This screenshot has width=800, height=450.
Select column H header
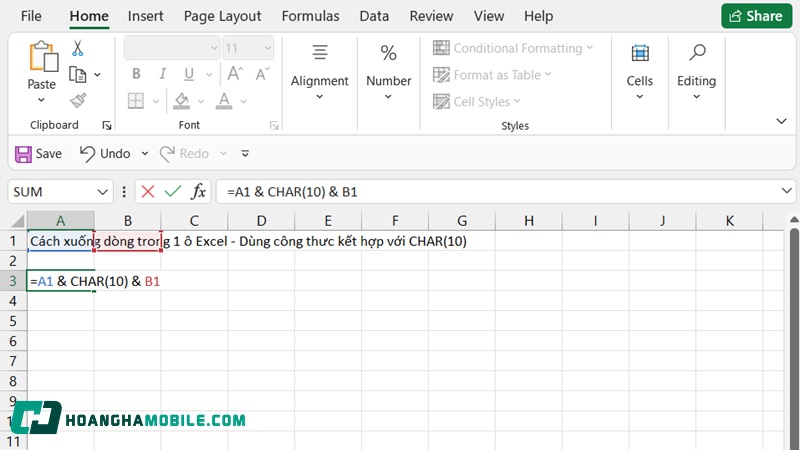pos(529,221)
